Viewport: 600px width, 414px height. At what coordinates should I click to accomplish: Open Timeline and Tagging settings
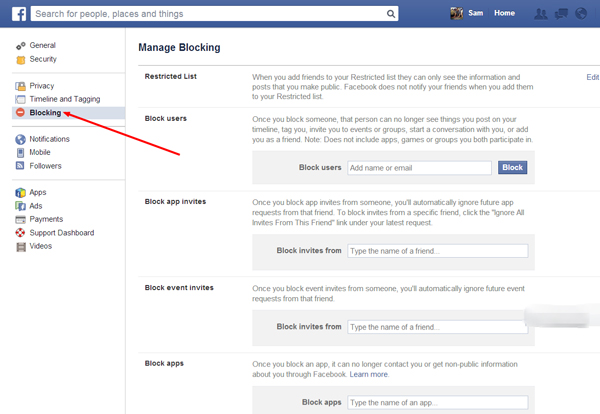coord(65,99)
